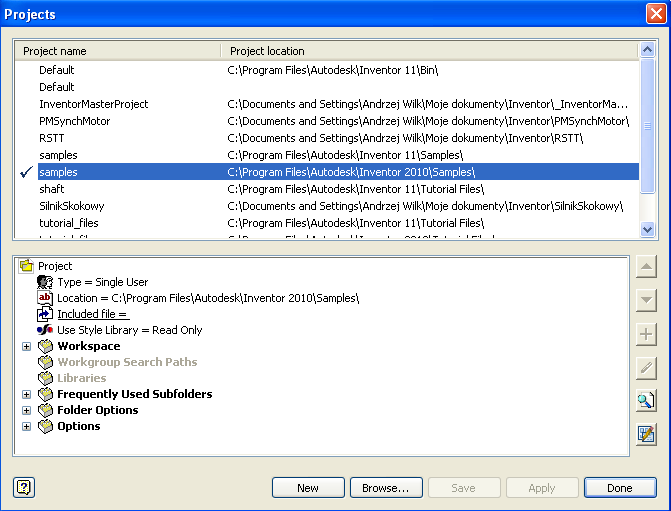Click the Done button
This screenshot has width=671, height=511.
click(x=620, y=488)
